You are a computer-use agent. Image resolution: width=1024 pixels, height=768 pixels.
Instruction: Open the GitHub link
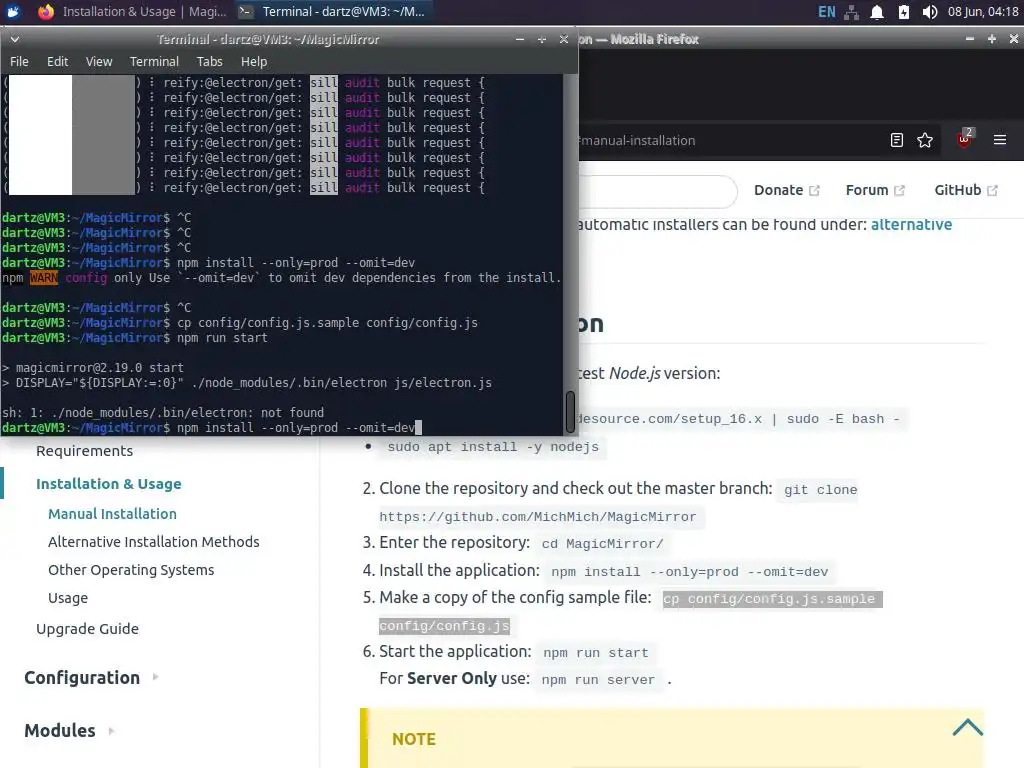[957, 190]
